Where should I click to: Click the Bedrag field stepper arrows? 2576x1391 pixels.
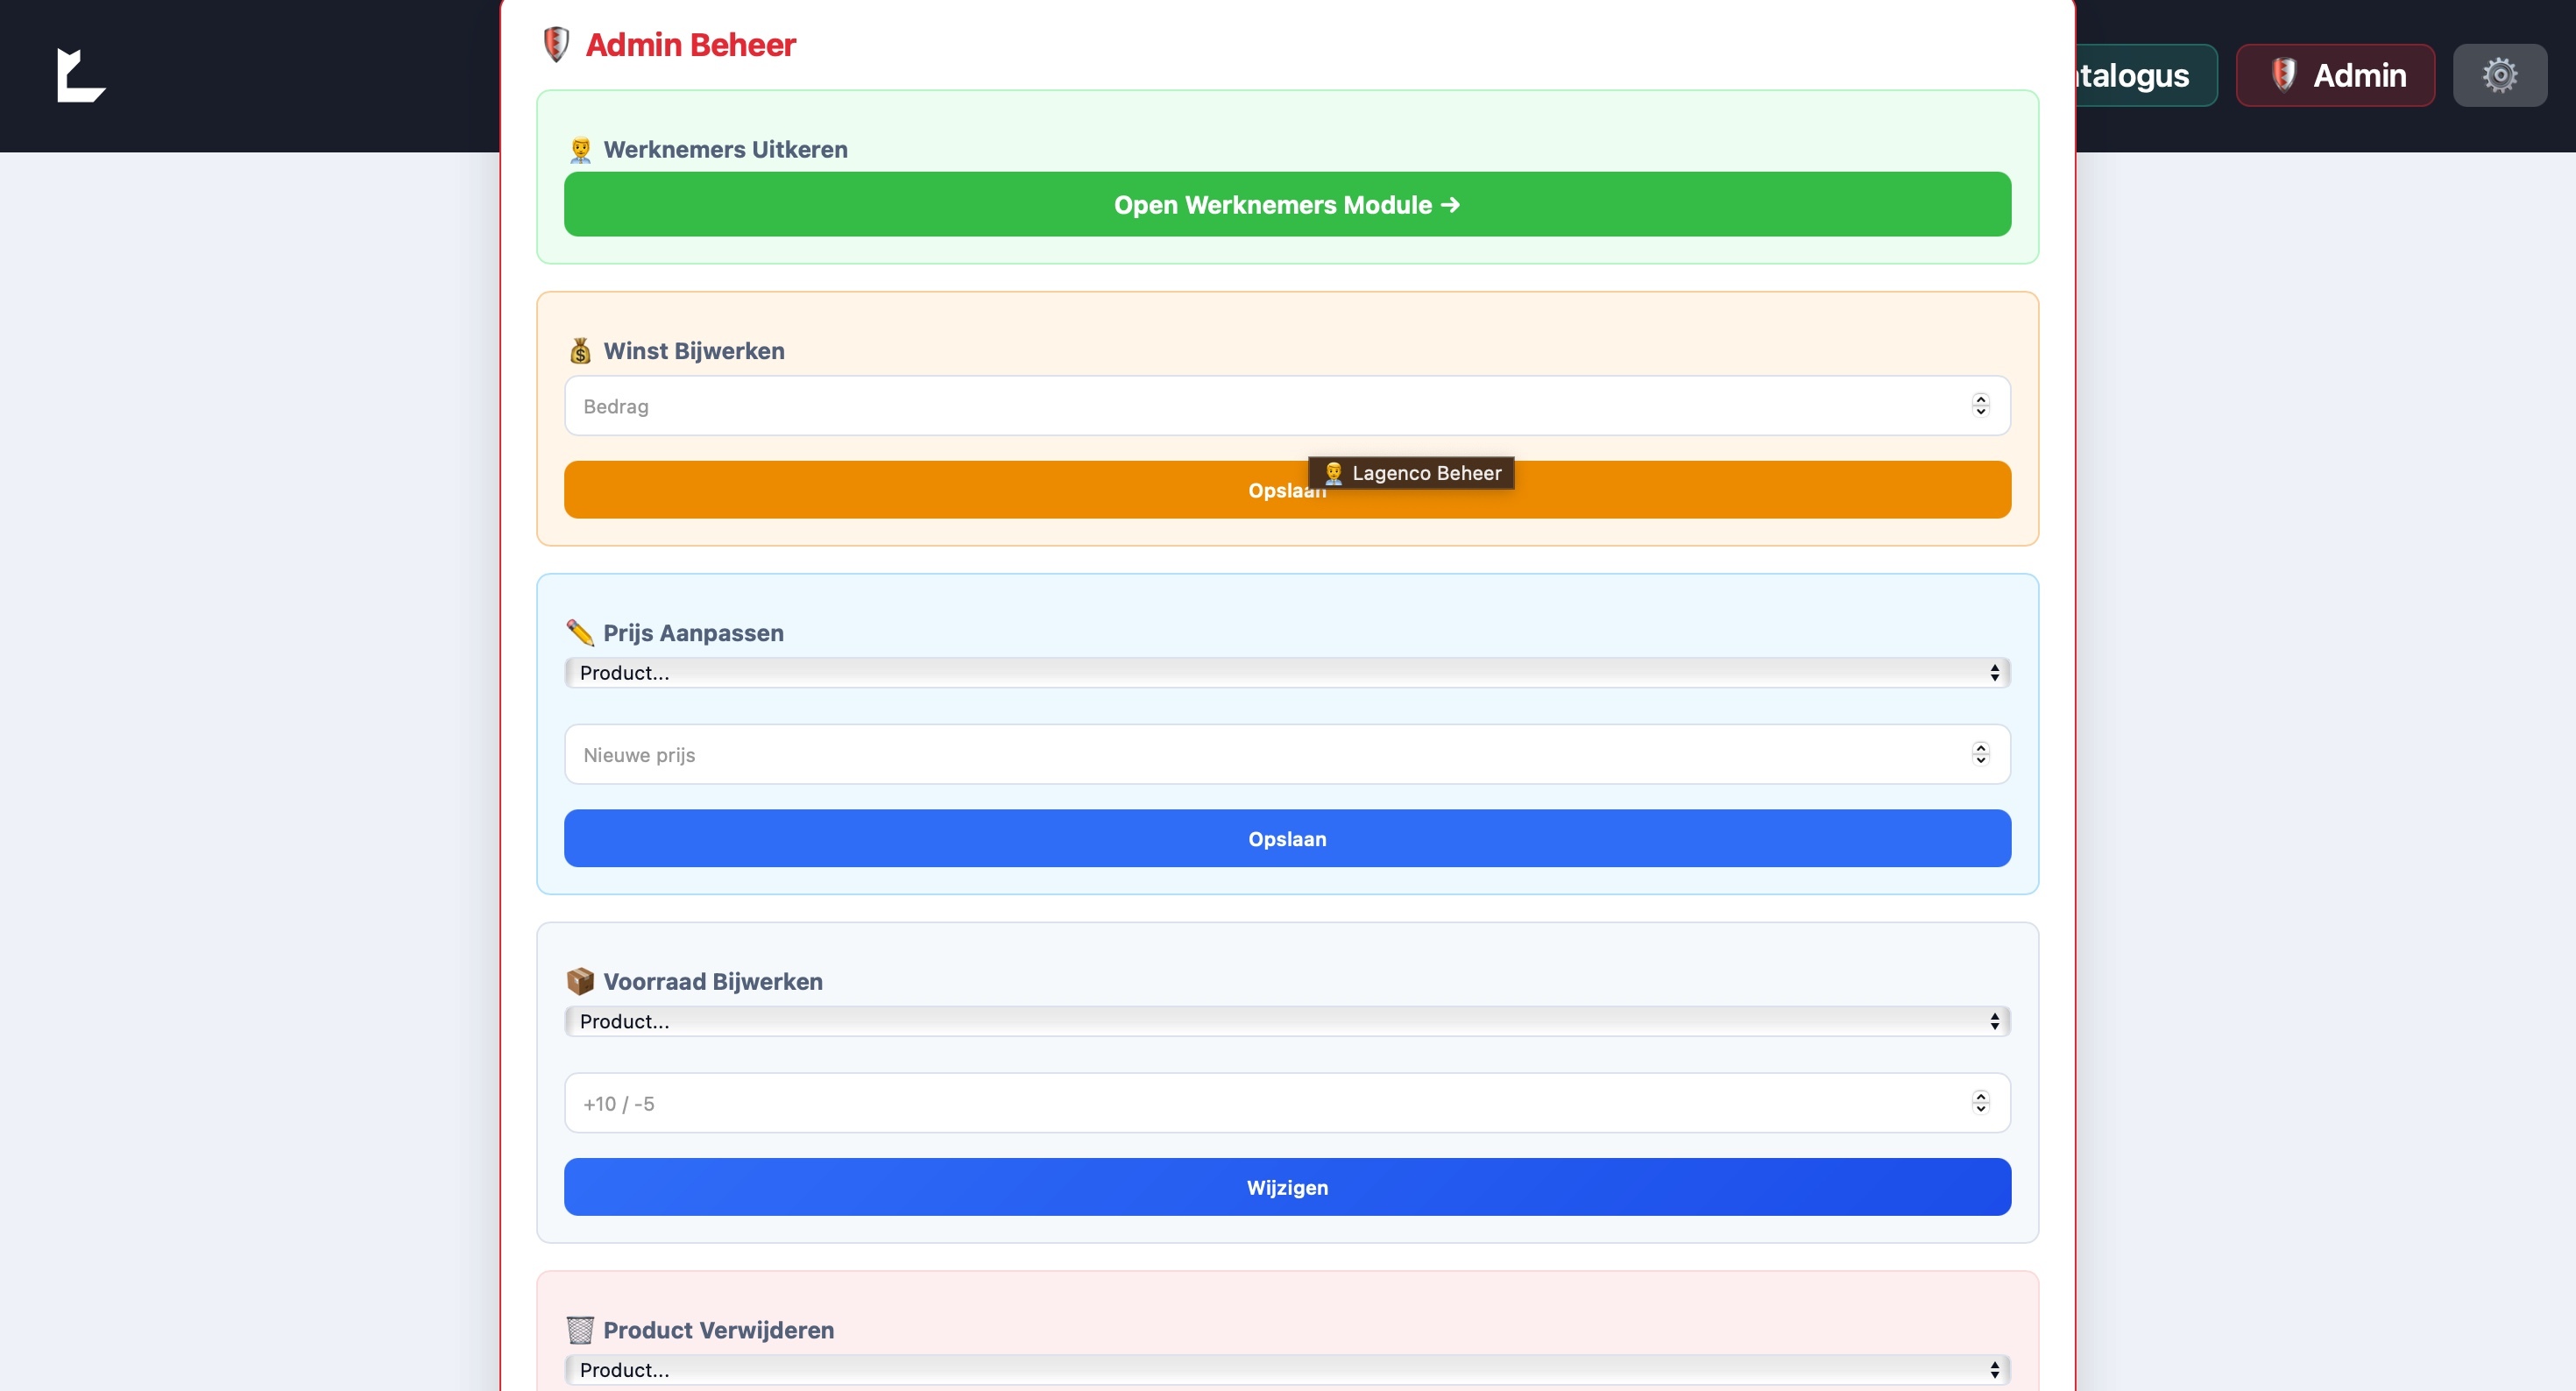(1980, 406)
